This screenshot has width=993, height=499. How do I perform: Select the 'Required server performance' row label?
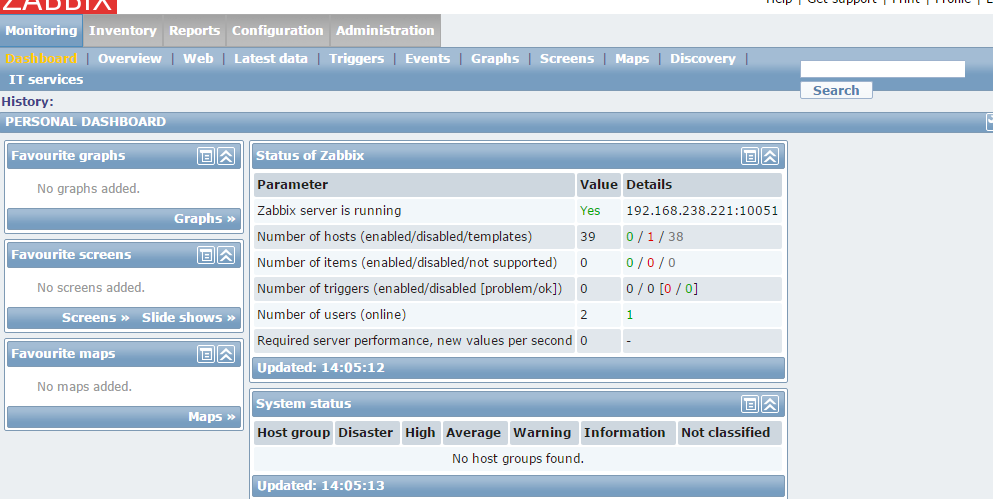414,340
